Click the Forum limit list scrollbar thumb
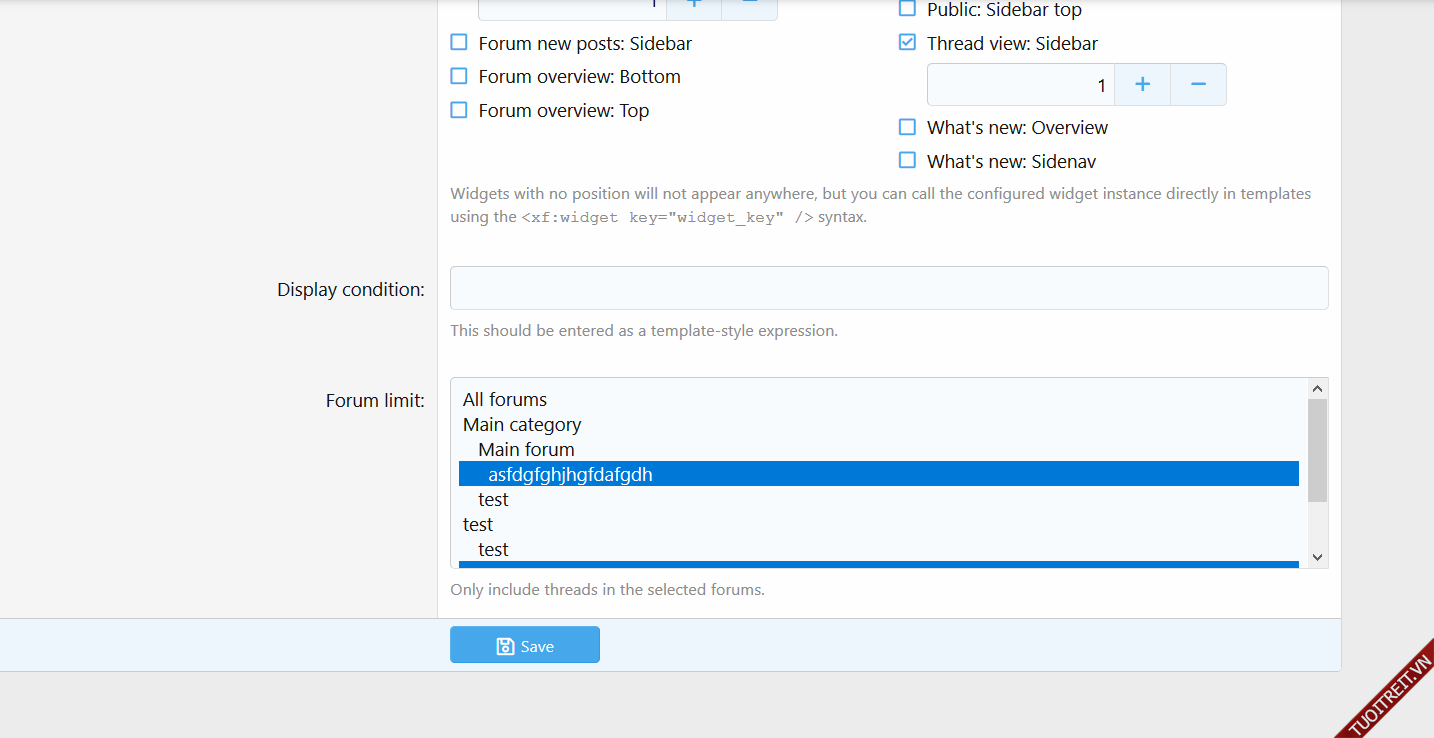Viewport: 1434px width, 738px height. click(x=1317, y=450)
